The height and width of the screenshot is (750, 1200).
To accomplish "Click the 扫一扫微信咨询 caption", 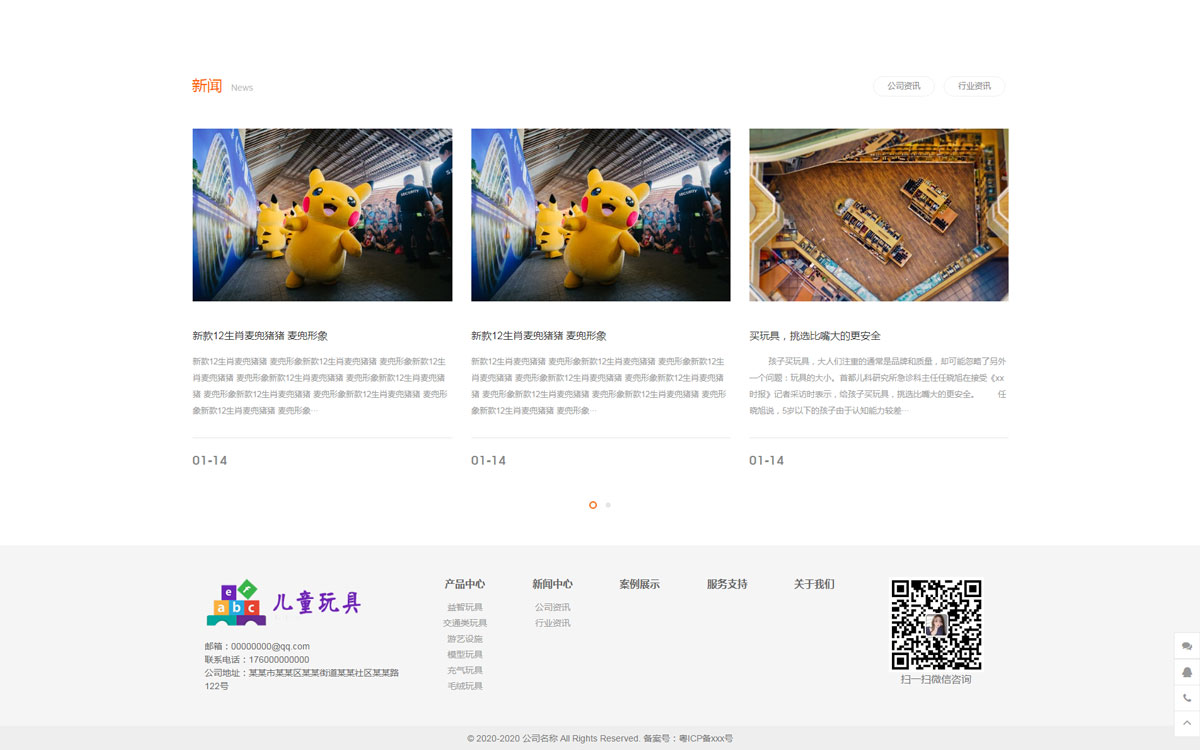I will (936, 680).
